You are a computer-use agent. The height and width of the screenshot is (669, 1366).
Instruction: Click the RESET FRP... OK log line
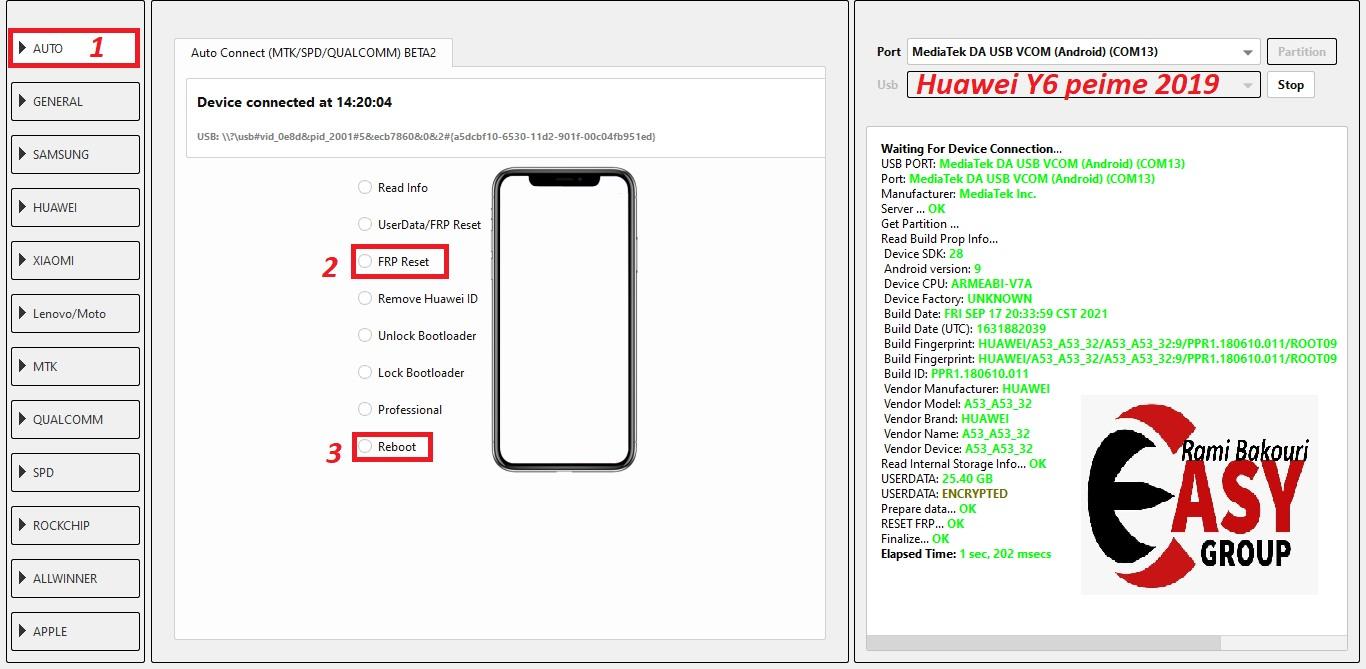coord(922,524)
